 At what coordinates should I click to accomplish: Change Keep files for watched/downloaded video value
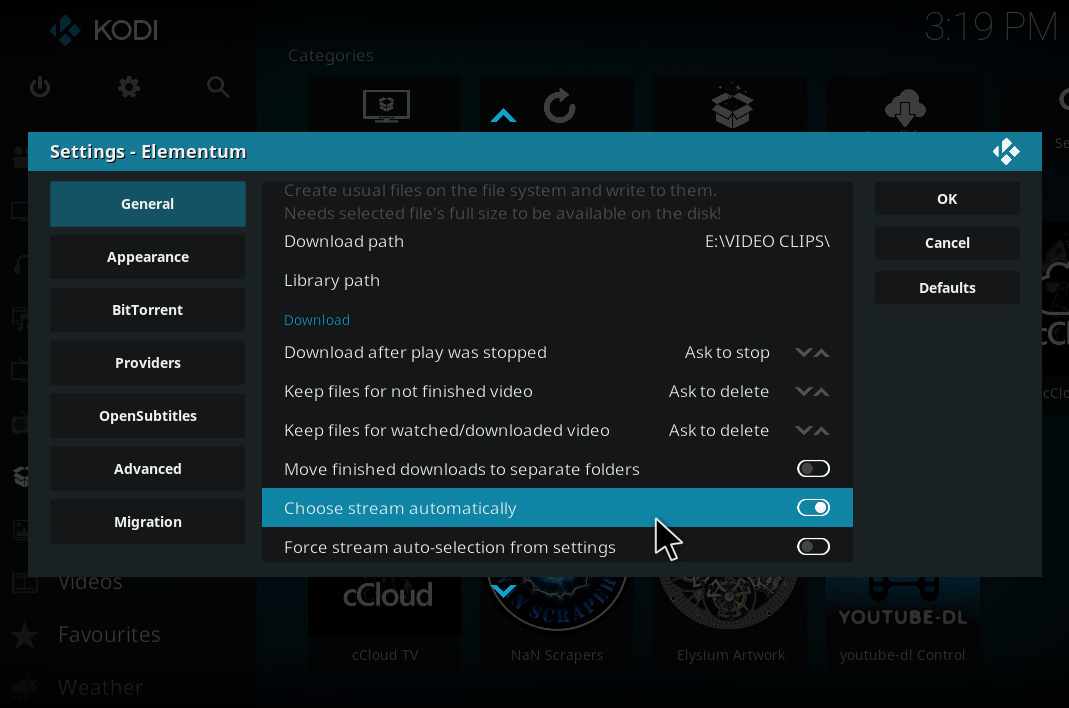[x=557, y=430]
